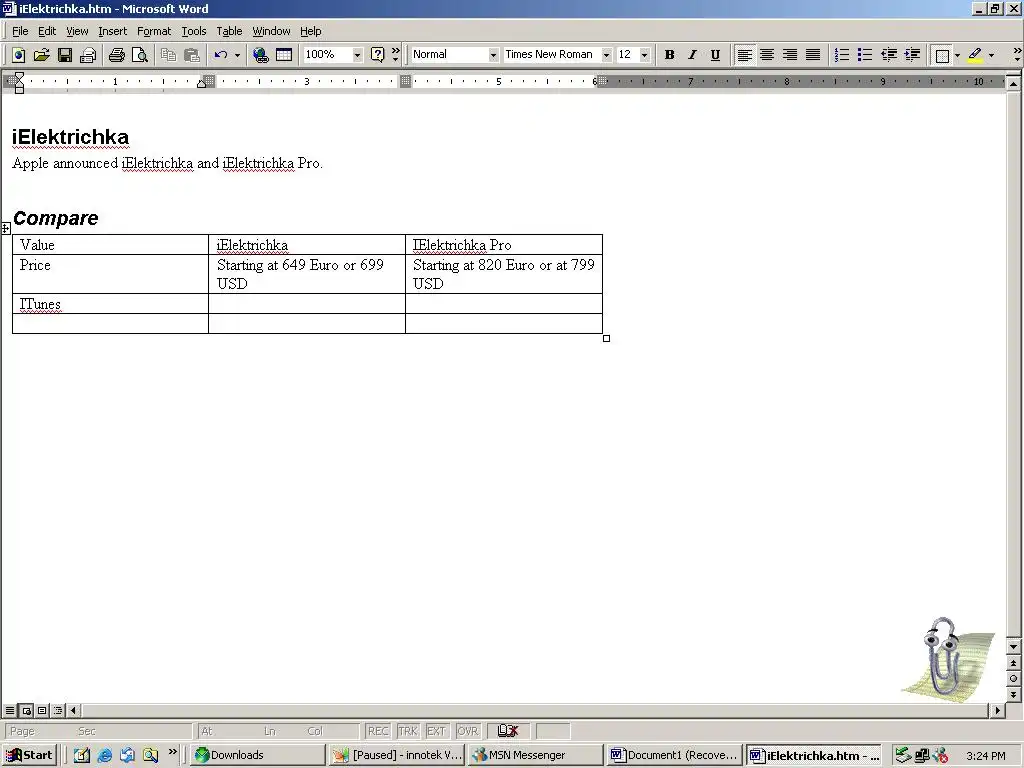Switch to Paused innotek taskbar button
Screen dimensions: 1024x768
tap(396, 755)
